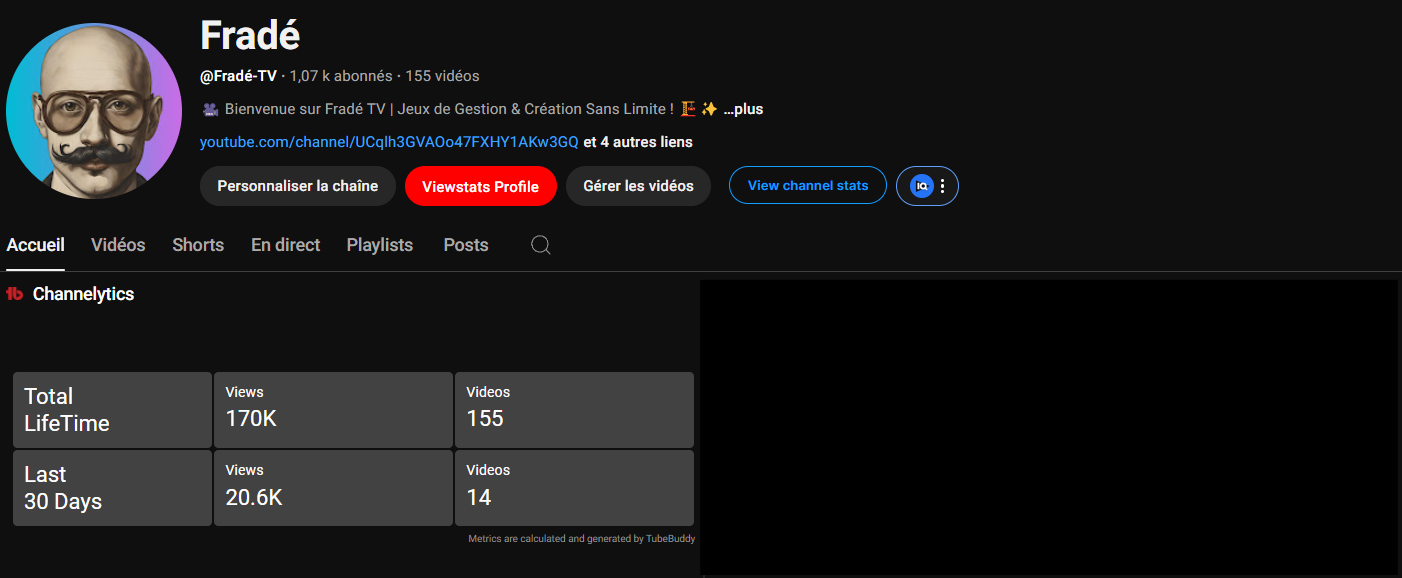This screenshot has height=578, width=1402.
Task: Click the 'Bienvenue sur Fradé TV' description line
Action: pos(461,109)
